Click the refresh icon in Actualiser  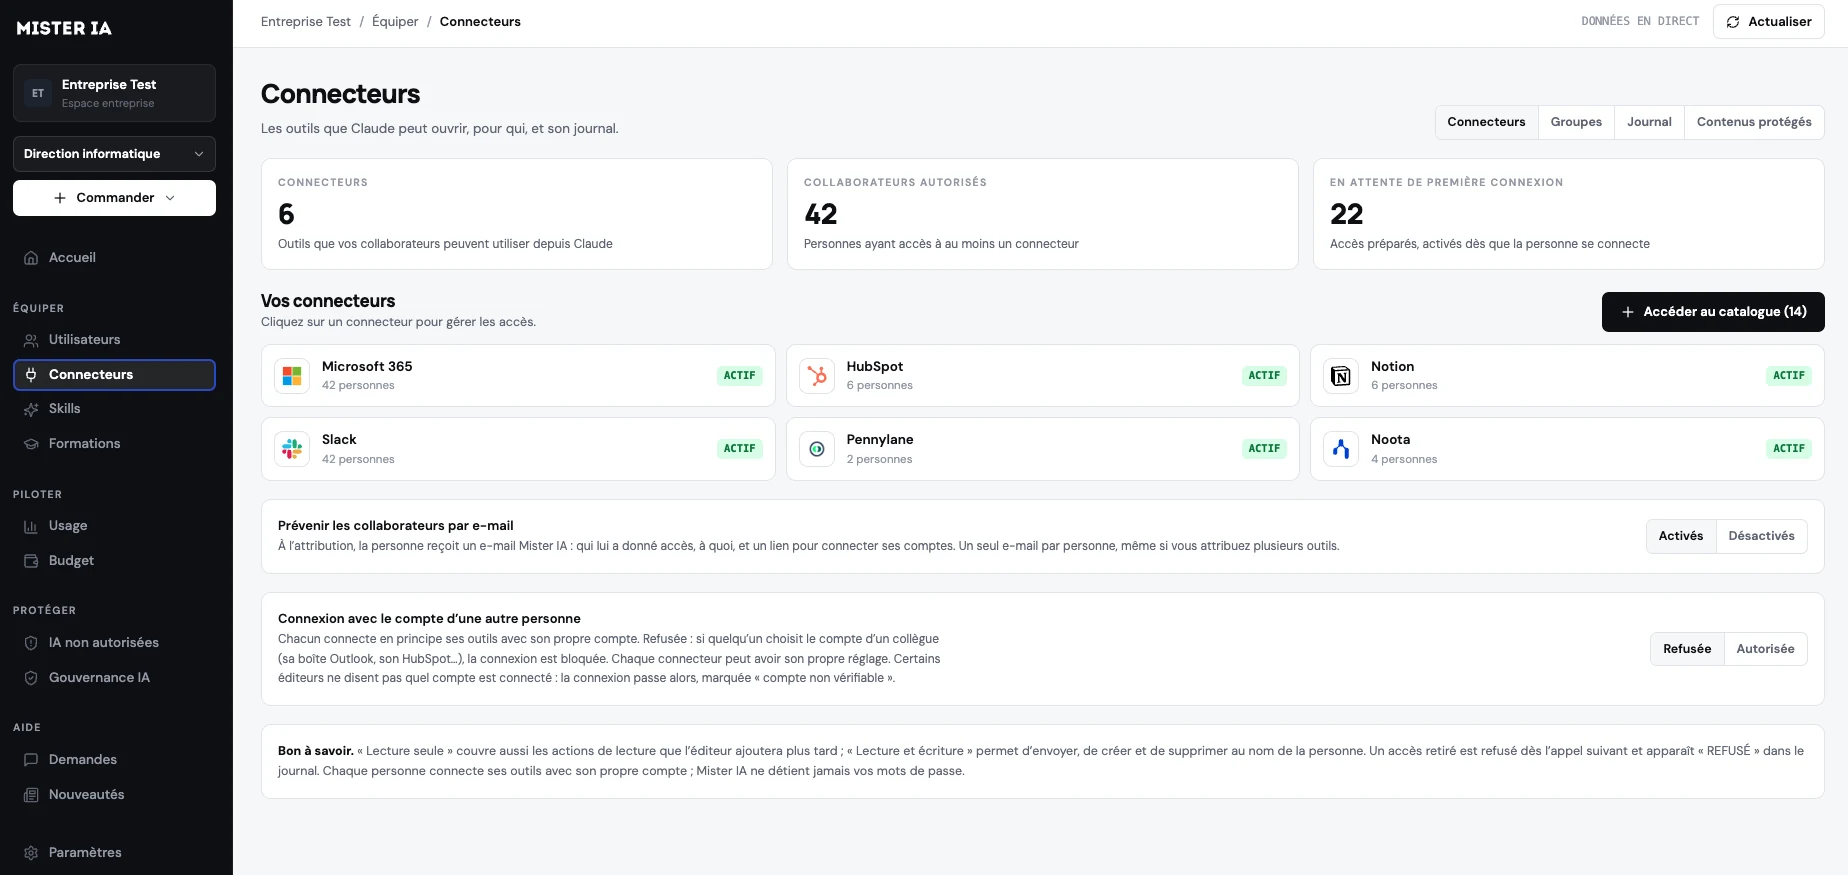click(1733, 22)
